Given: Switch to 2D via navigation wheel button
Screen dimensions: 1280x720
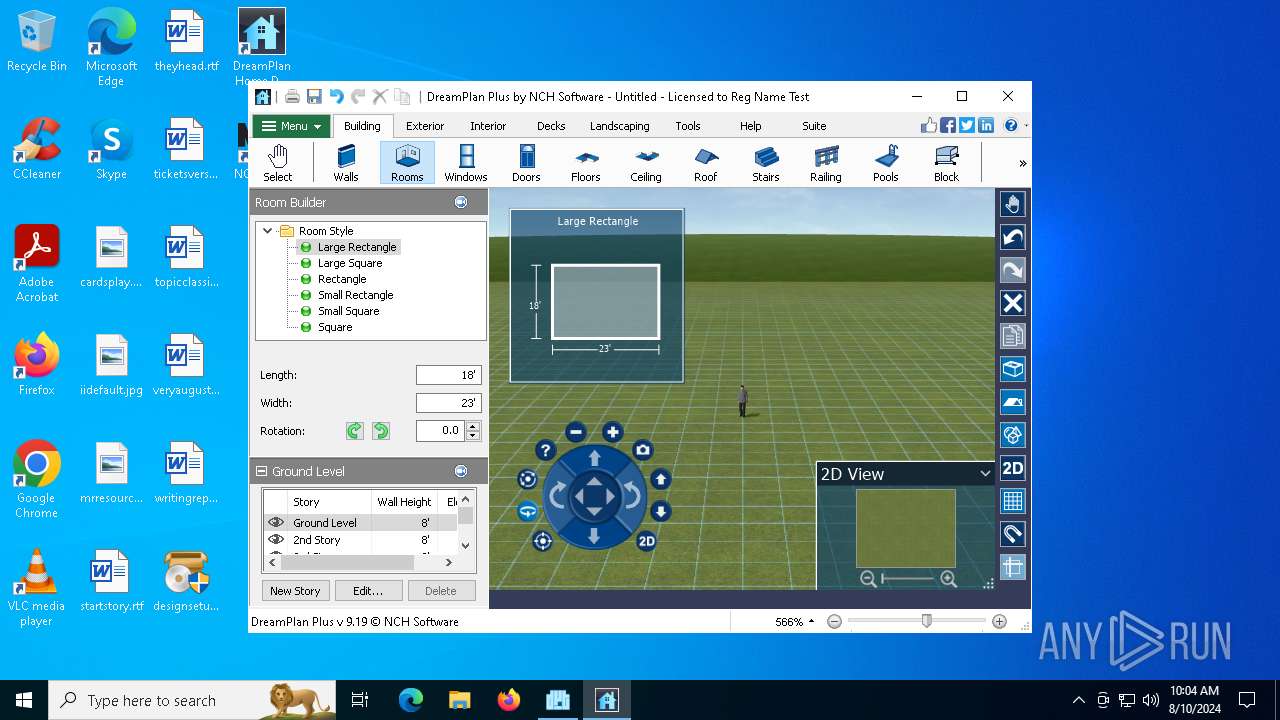Looking at the screenshot, I should coord(646,541).
